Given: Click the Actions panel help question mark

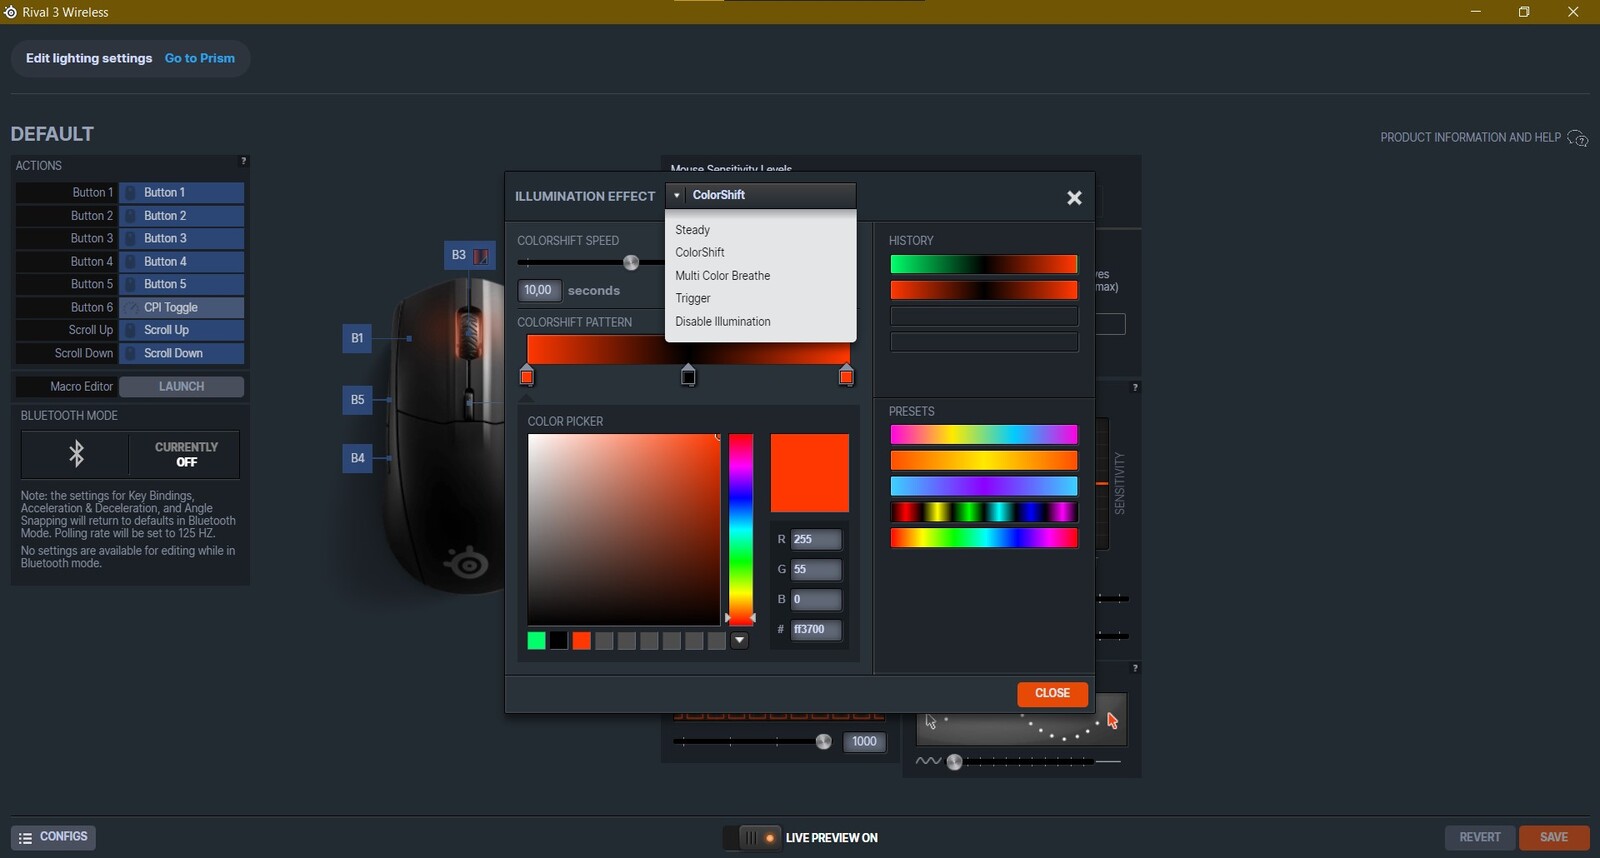Looking at the screenshot, I should 243,161.
